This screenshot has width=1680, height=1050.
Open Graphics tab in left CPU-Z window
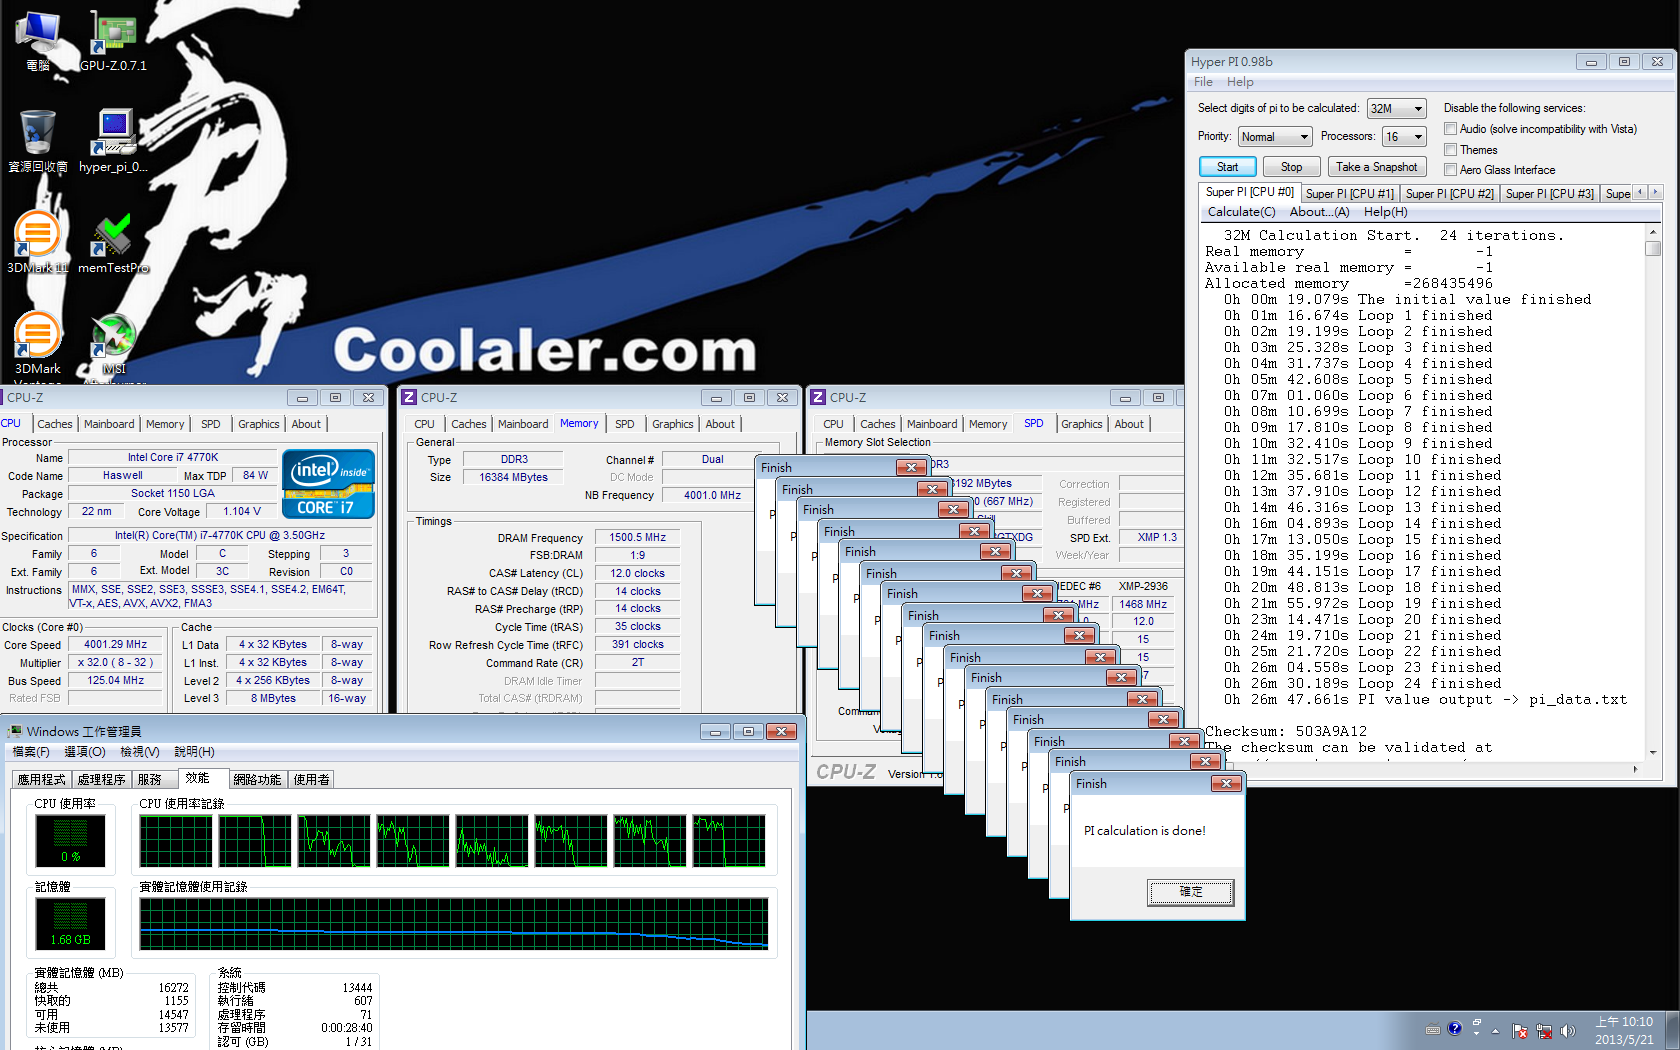click(258, 424)
